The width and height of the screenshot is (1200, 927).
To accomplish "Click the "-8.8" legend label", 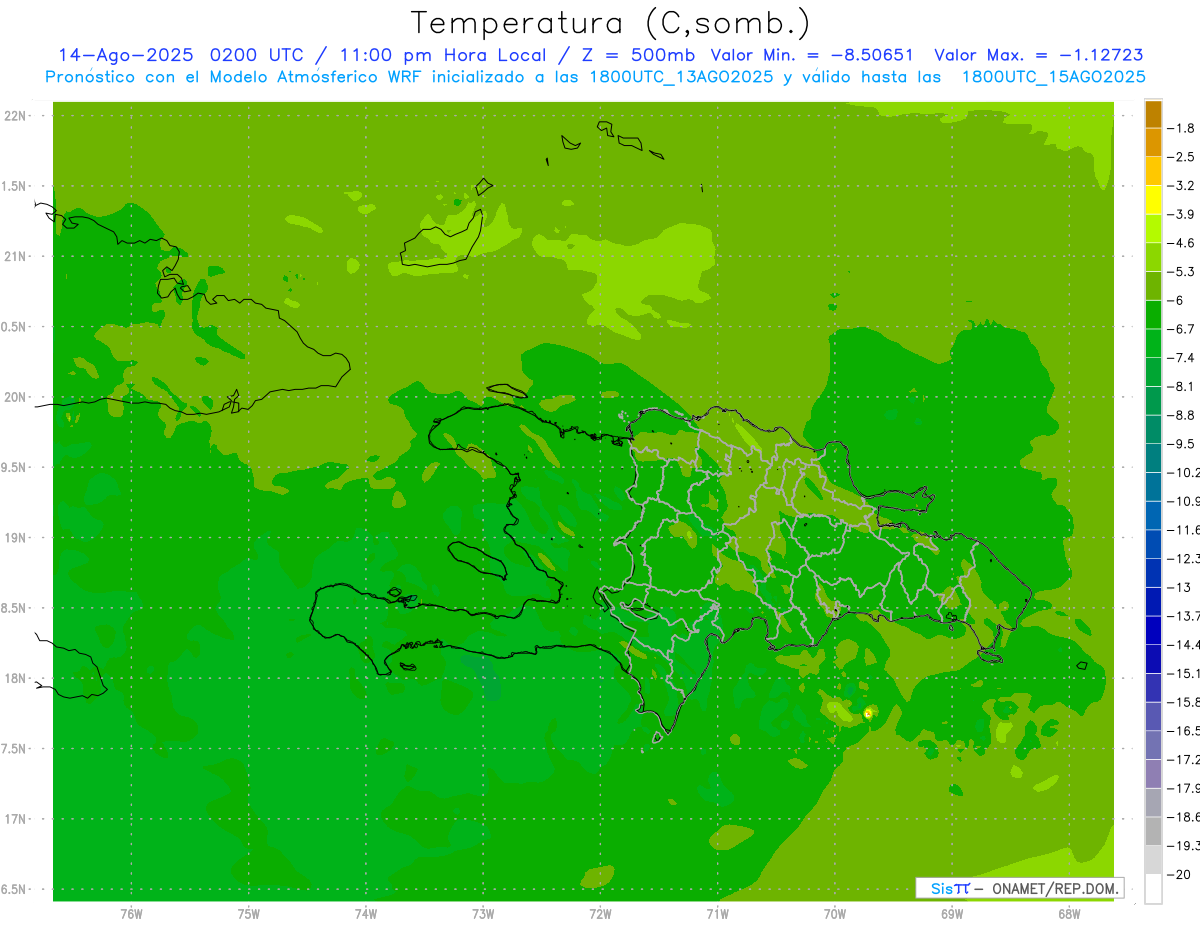I will pos(1183,415).
